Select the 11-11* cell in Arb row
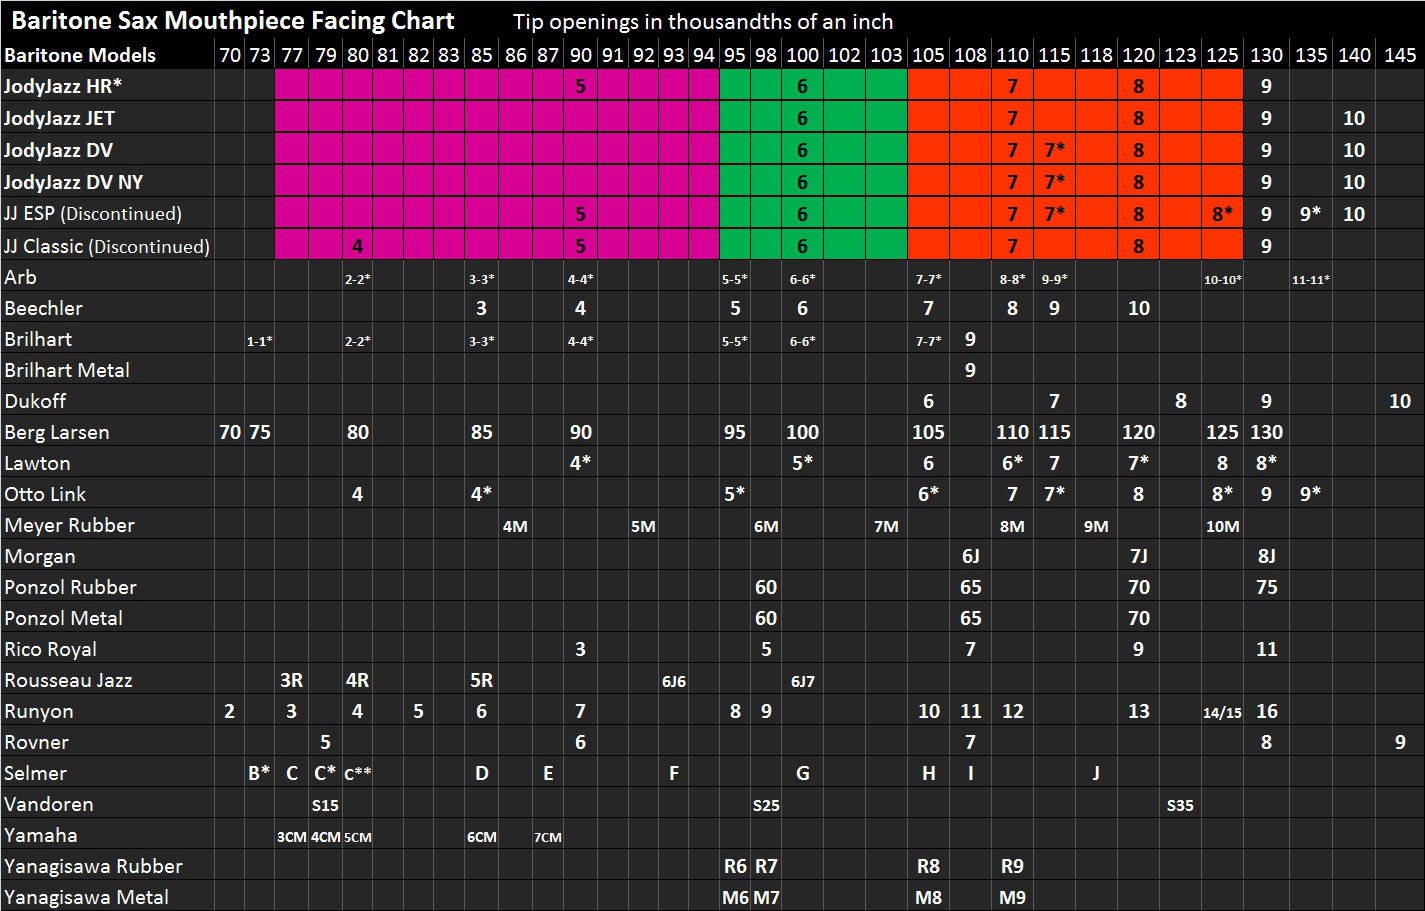 coord(1310,280)
